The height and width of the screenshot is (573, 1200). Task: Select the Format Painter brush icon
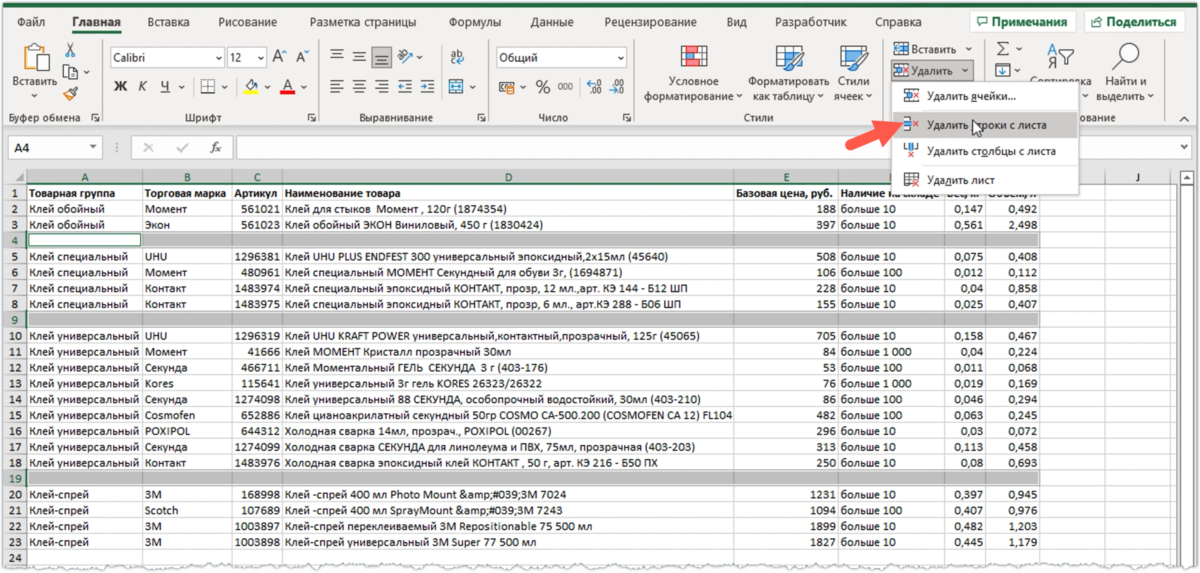(x=70, y=94)
